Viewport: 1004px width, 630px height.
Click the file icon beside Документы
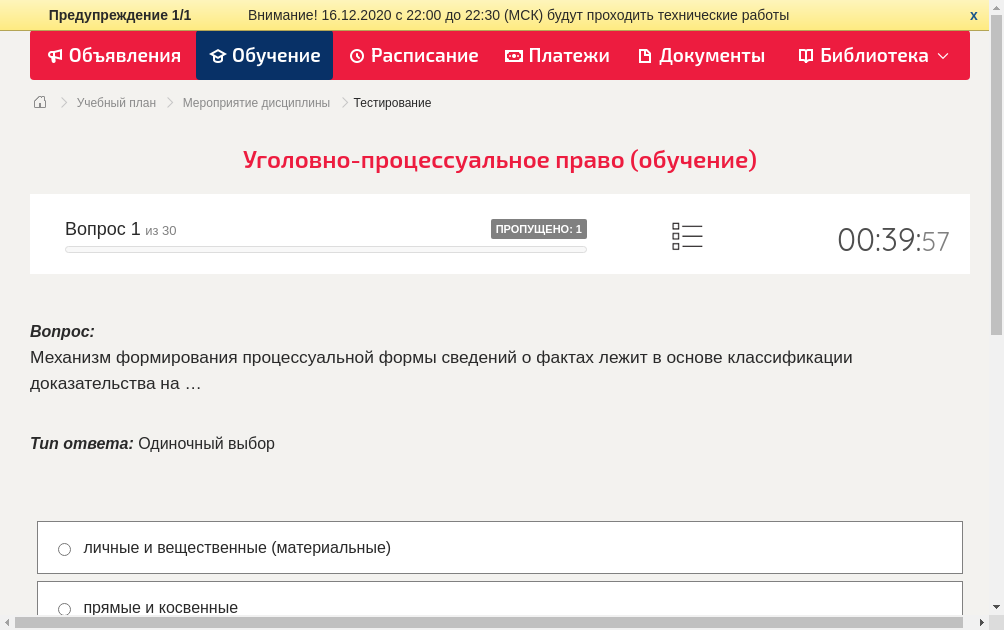[644, 56]
